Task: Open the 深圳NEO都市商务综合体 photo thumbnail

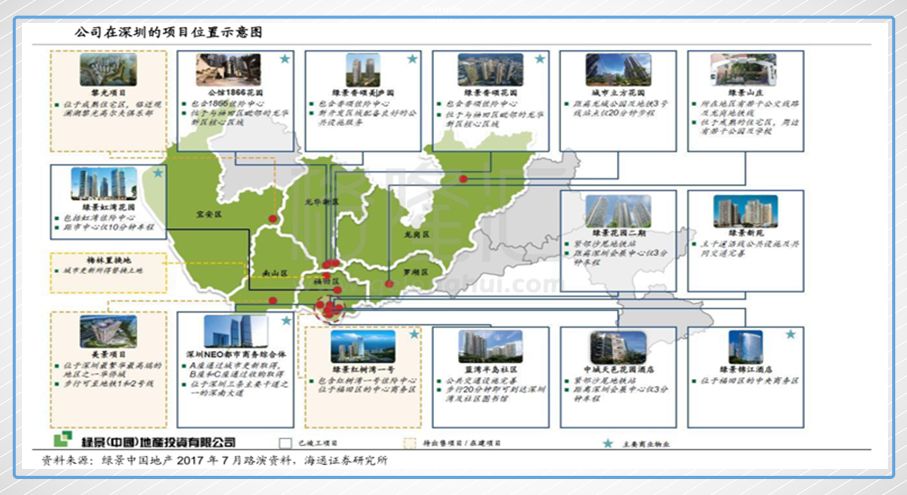Action: [236, 331]
